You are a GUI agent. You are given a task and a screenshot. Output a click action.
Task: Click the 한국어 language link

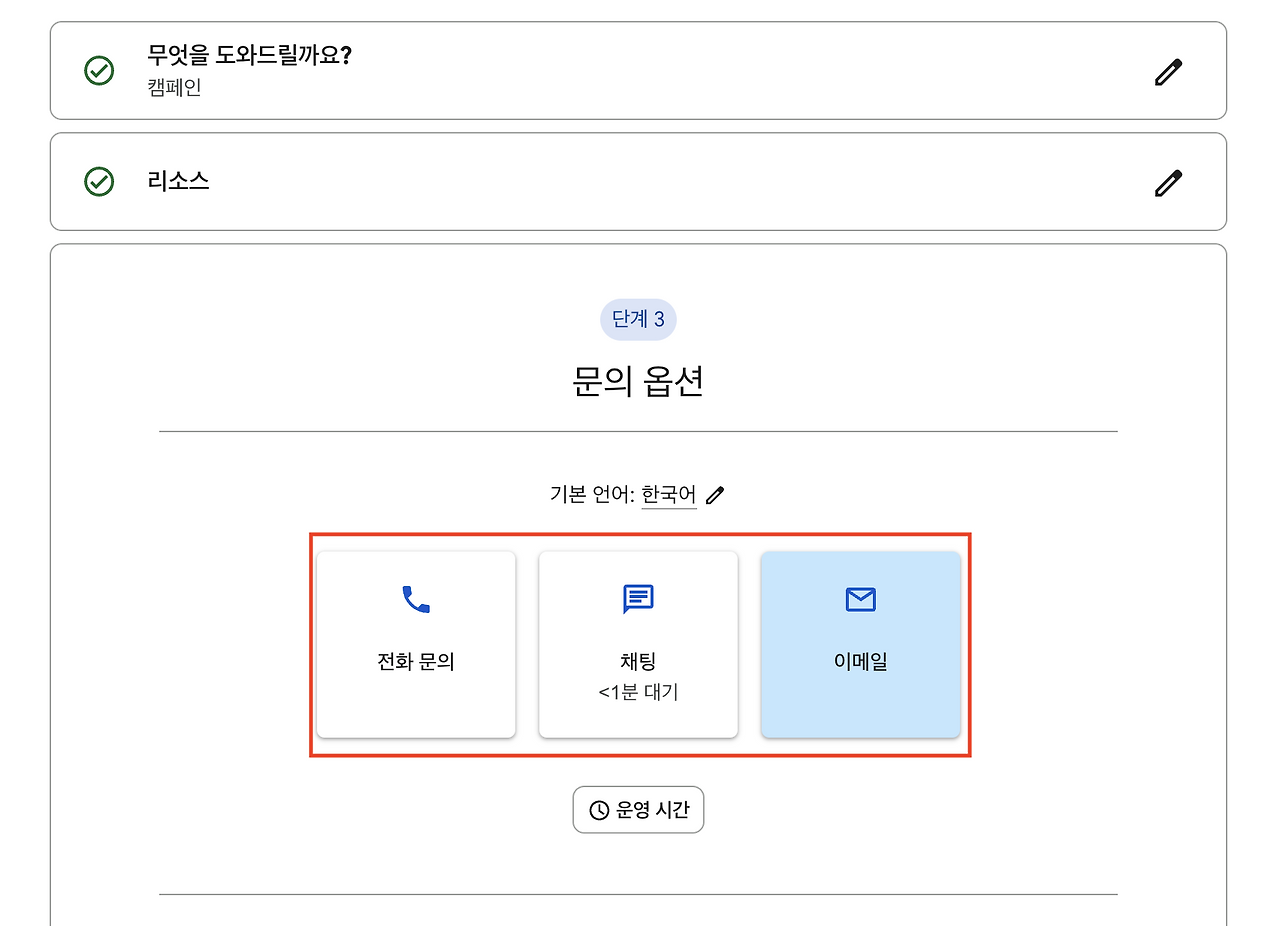coord(668,494)
